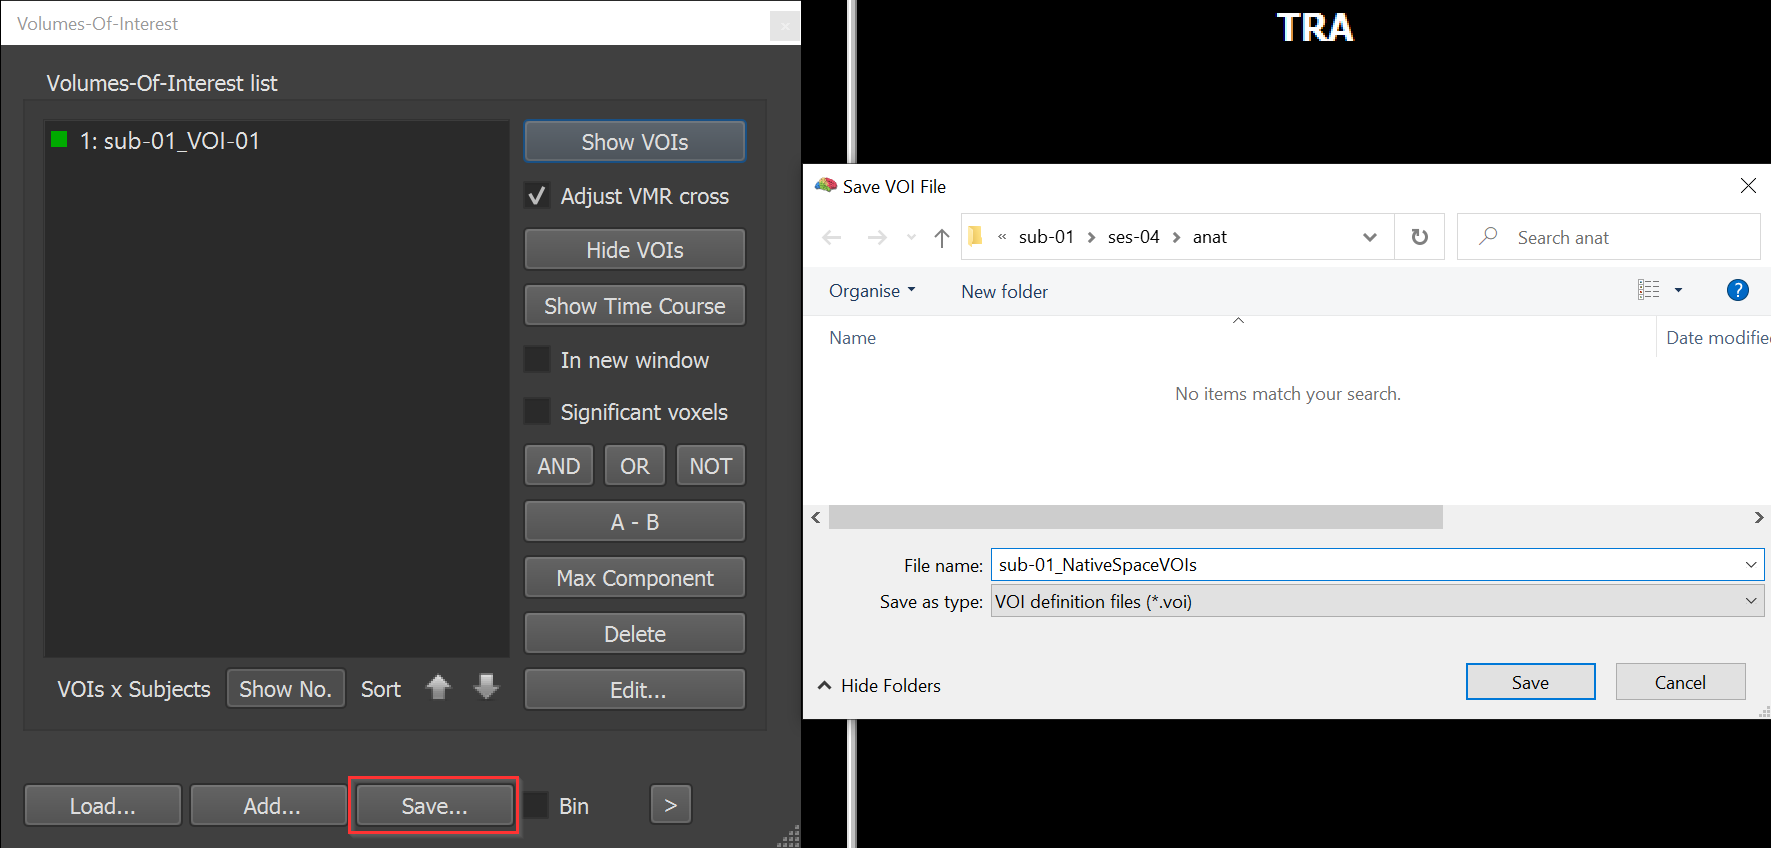The width and height of the screenshot is (1771, 848).
Task: Click the AND operation button
Action: (x=559, y=466)
